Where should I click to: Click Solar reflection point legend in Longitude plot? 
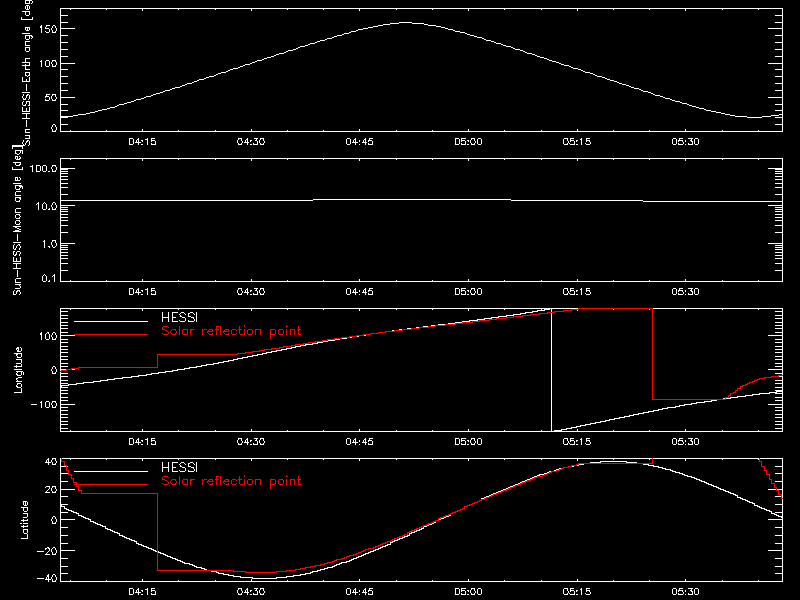point(231,331)
